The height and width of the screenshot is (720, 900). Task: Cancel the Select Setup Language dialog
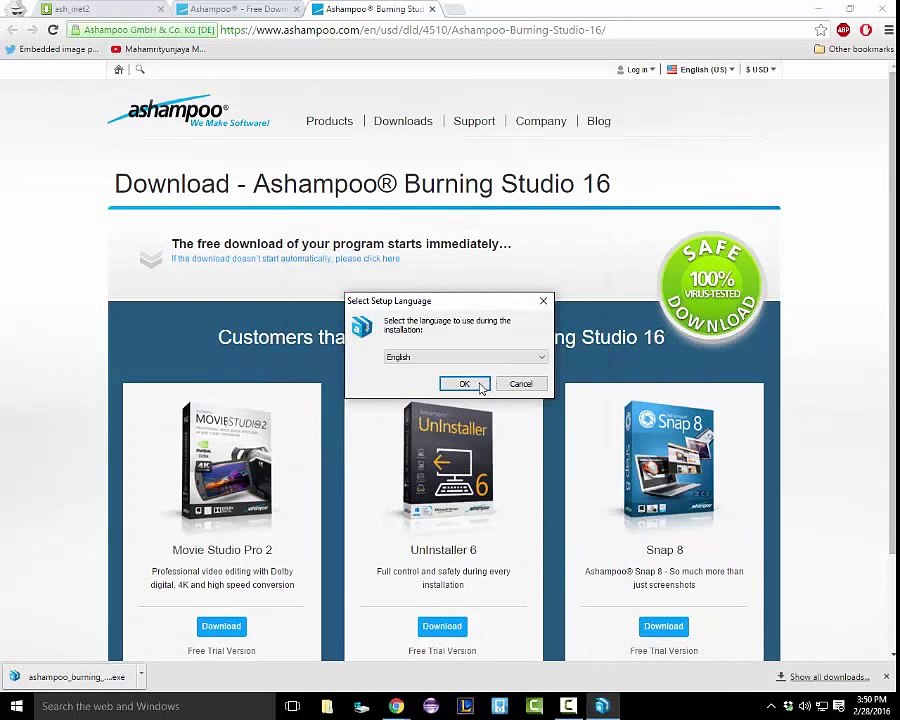coord(521,384)
